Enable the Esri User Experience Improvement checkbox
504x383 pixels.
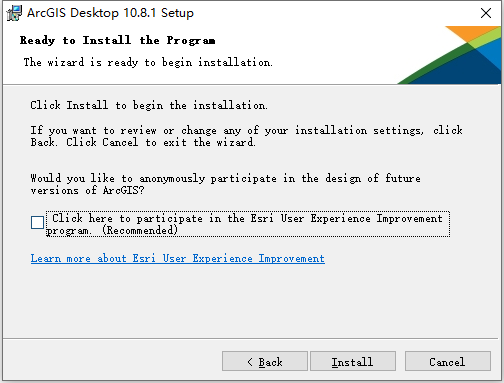[x=37, y=222]
